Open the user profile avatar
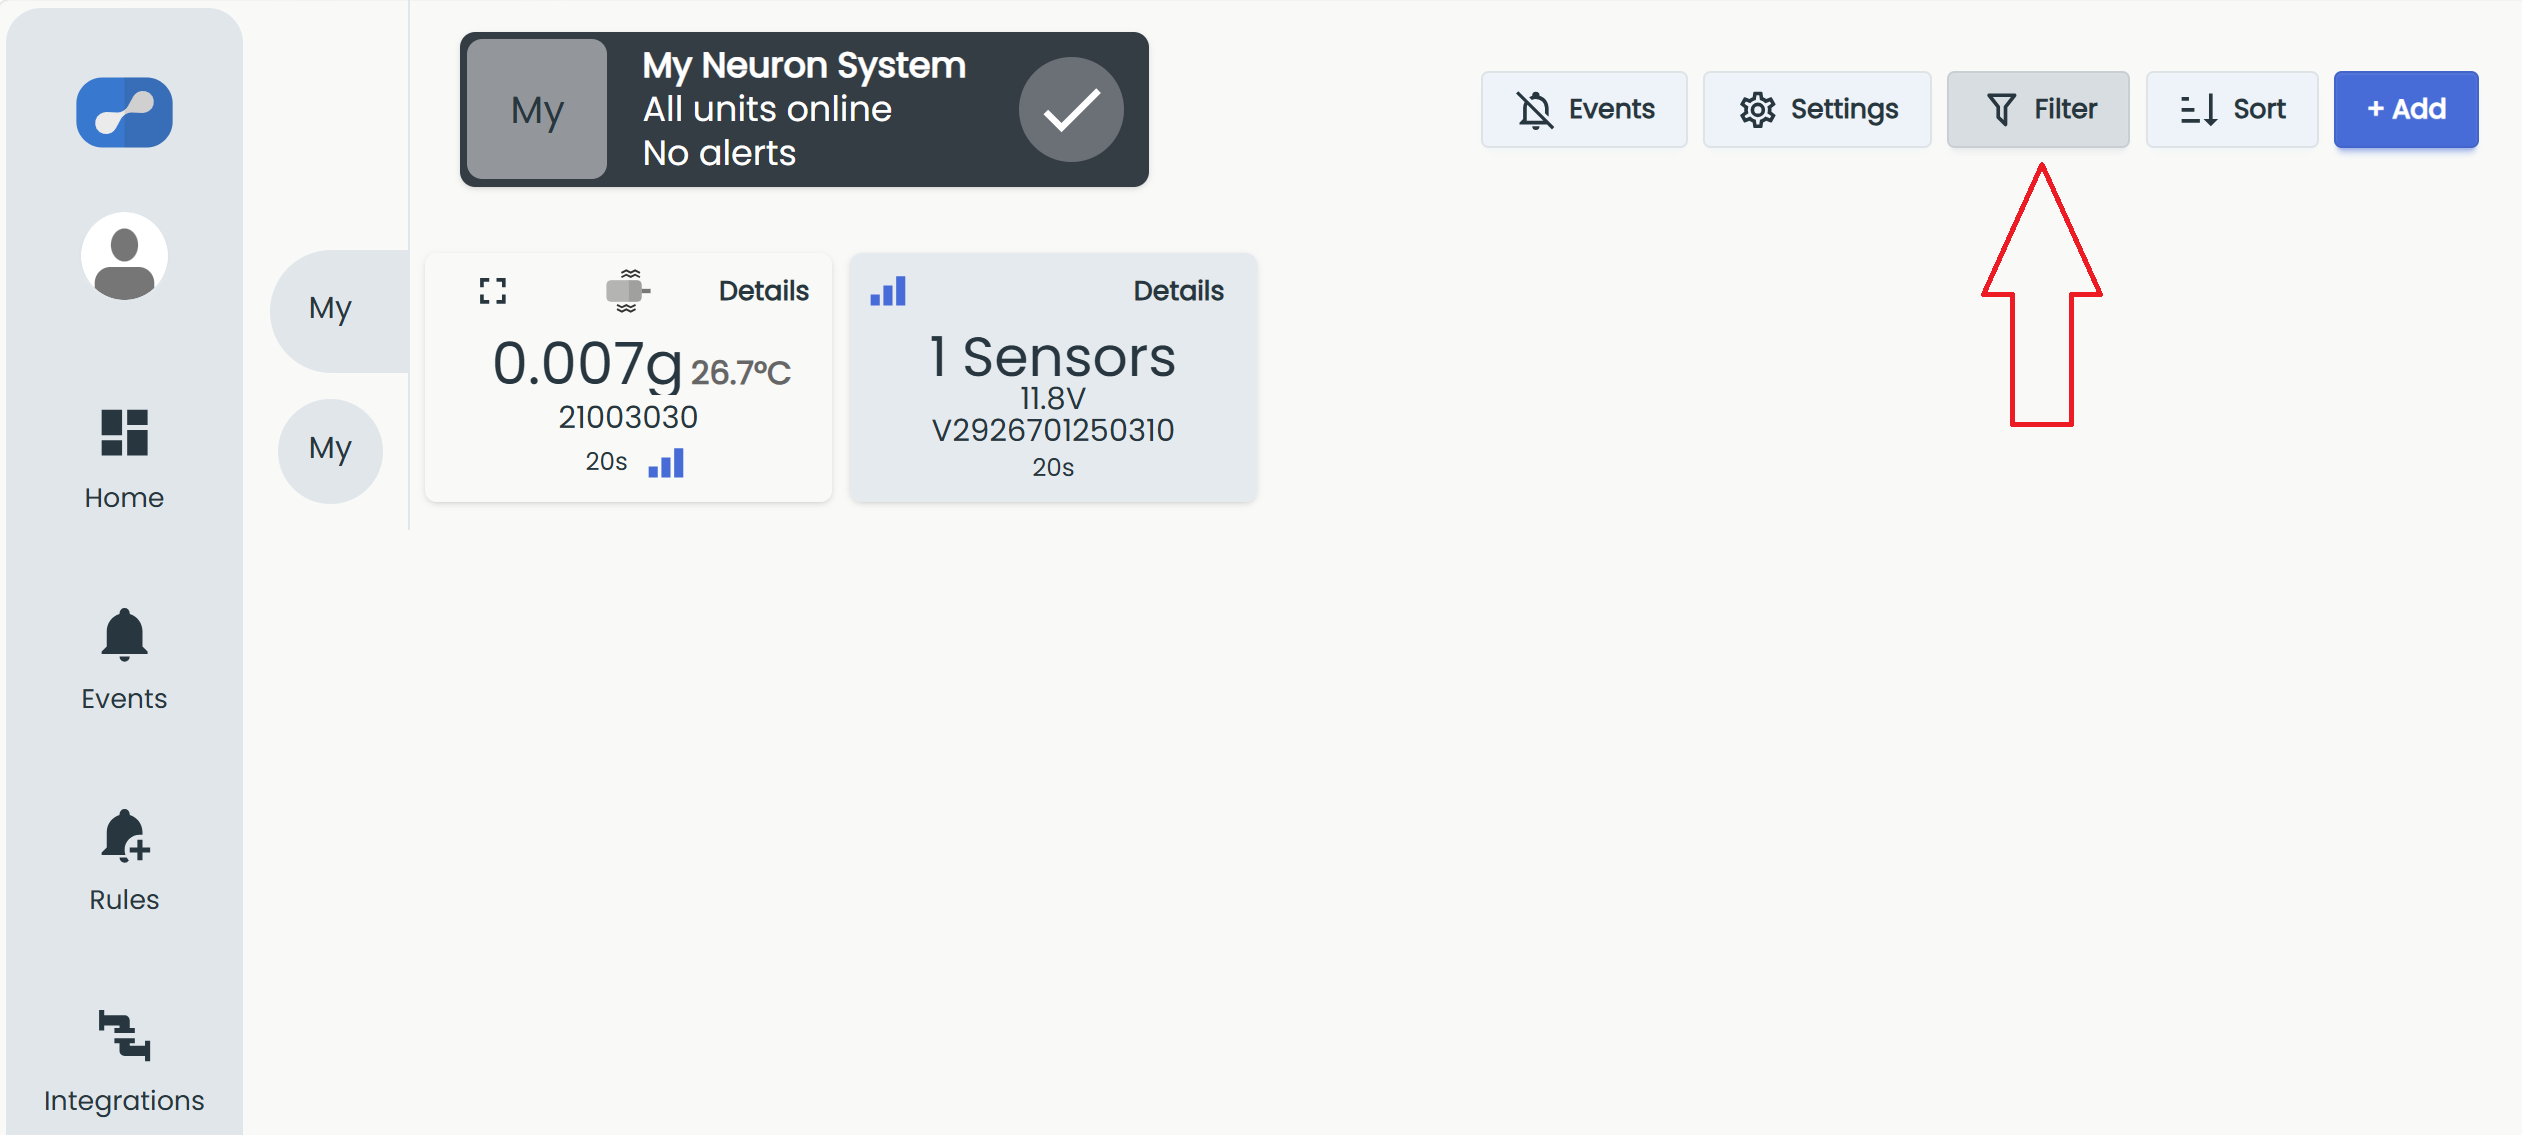 (124, 256)
